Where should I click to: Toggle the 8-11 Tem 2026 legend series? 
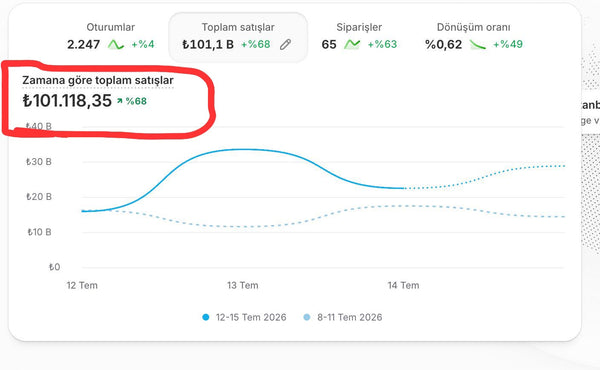pyautogui.click(x=343, y=317)
